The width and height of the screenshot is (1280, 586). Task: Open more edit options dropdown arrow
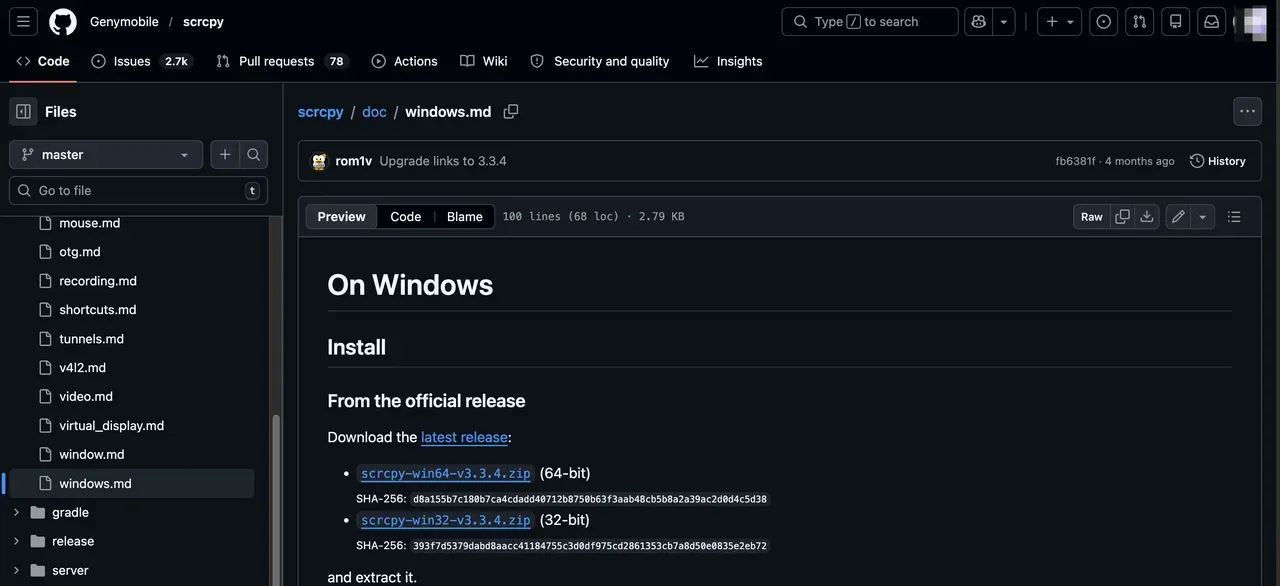click(1203, 217)
